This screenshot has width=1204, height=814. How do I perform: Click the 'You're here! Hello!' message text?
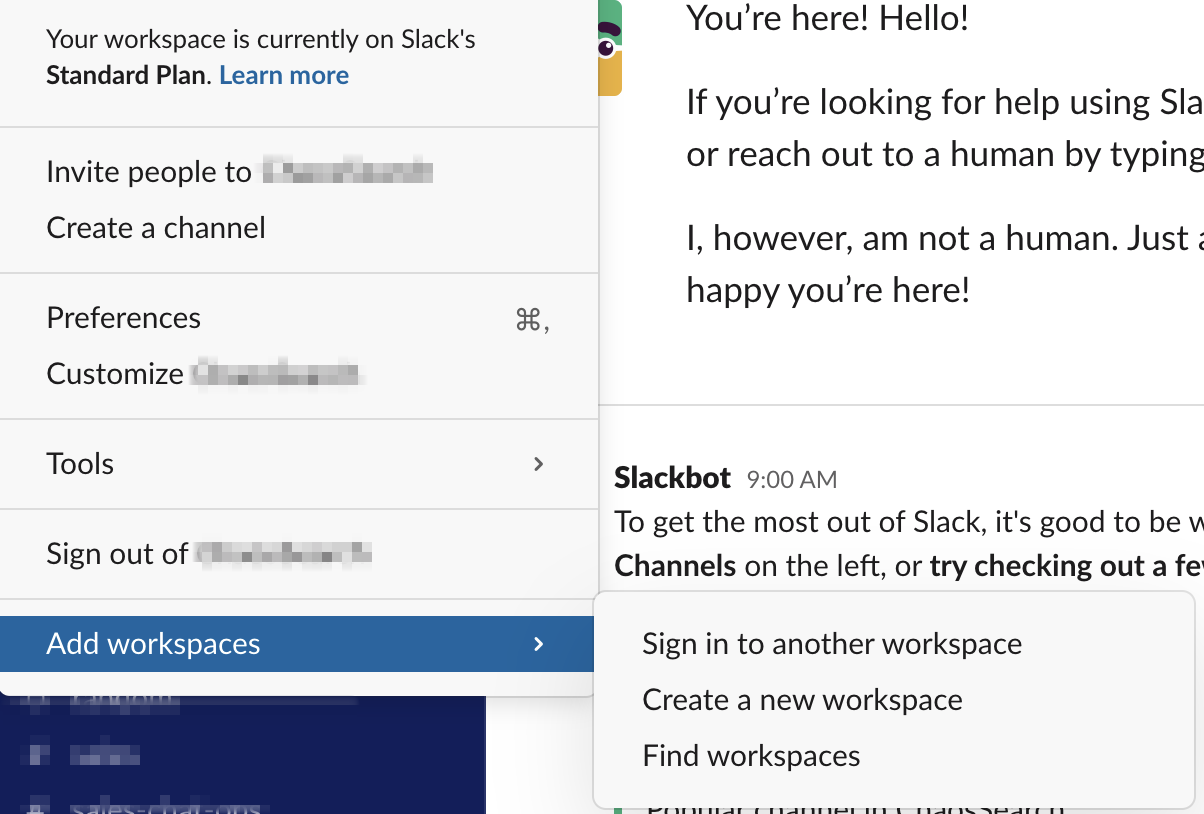click(x=827, y=18)
